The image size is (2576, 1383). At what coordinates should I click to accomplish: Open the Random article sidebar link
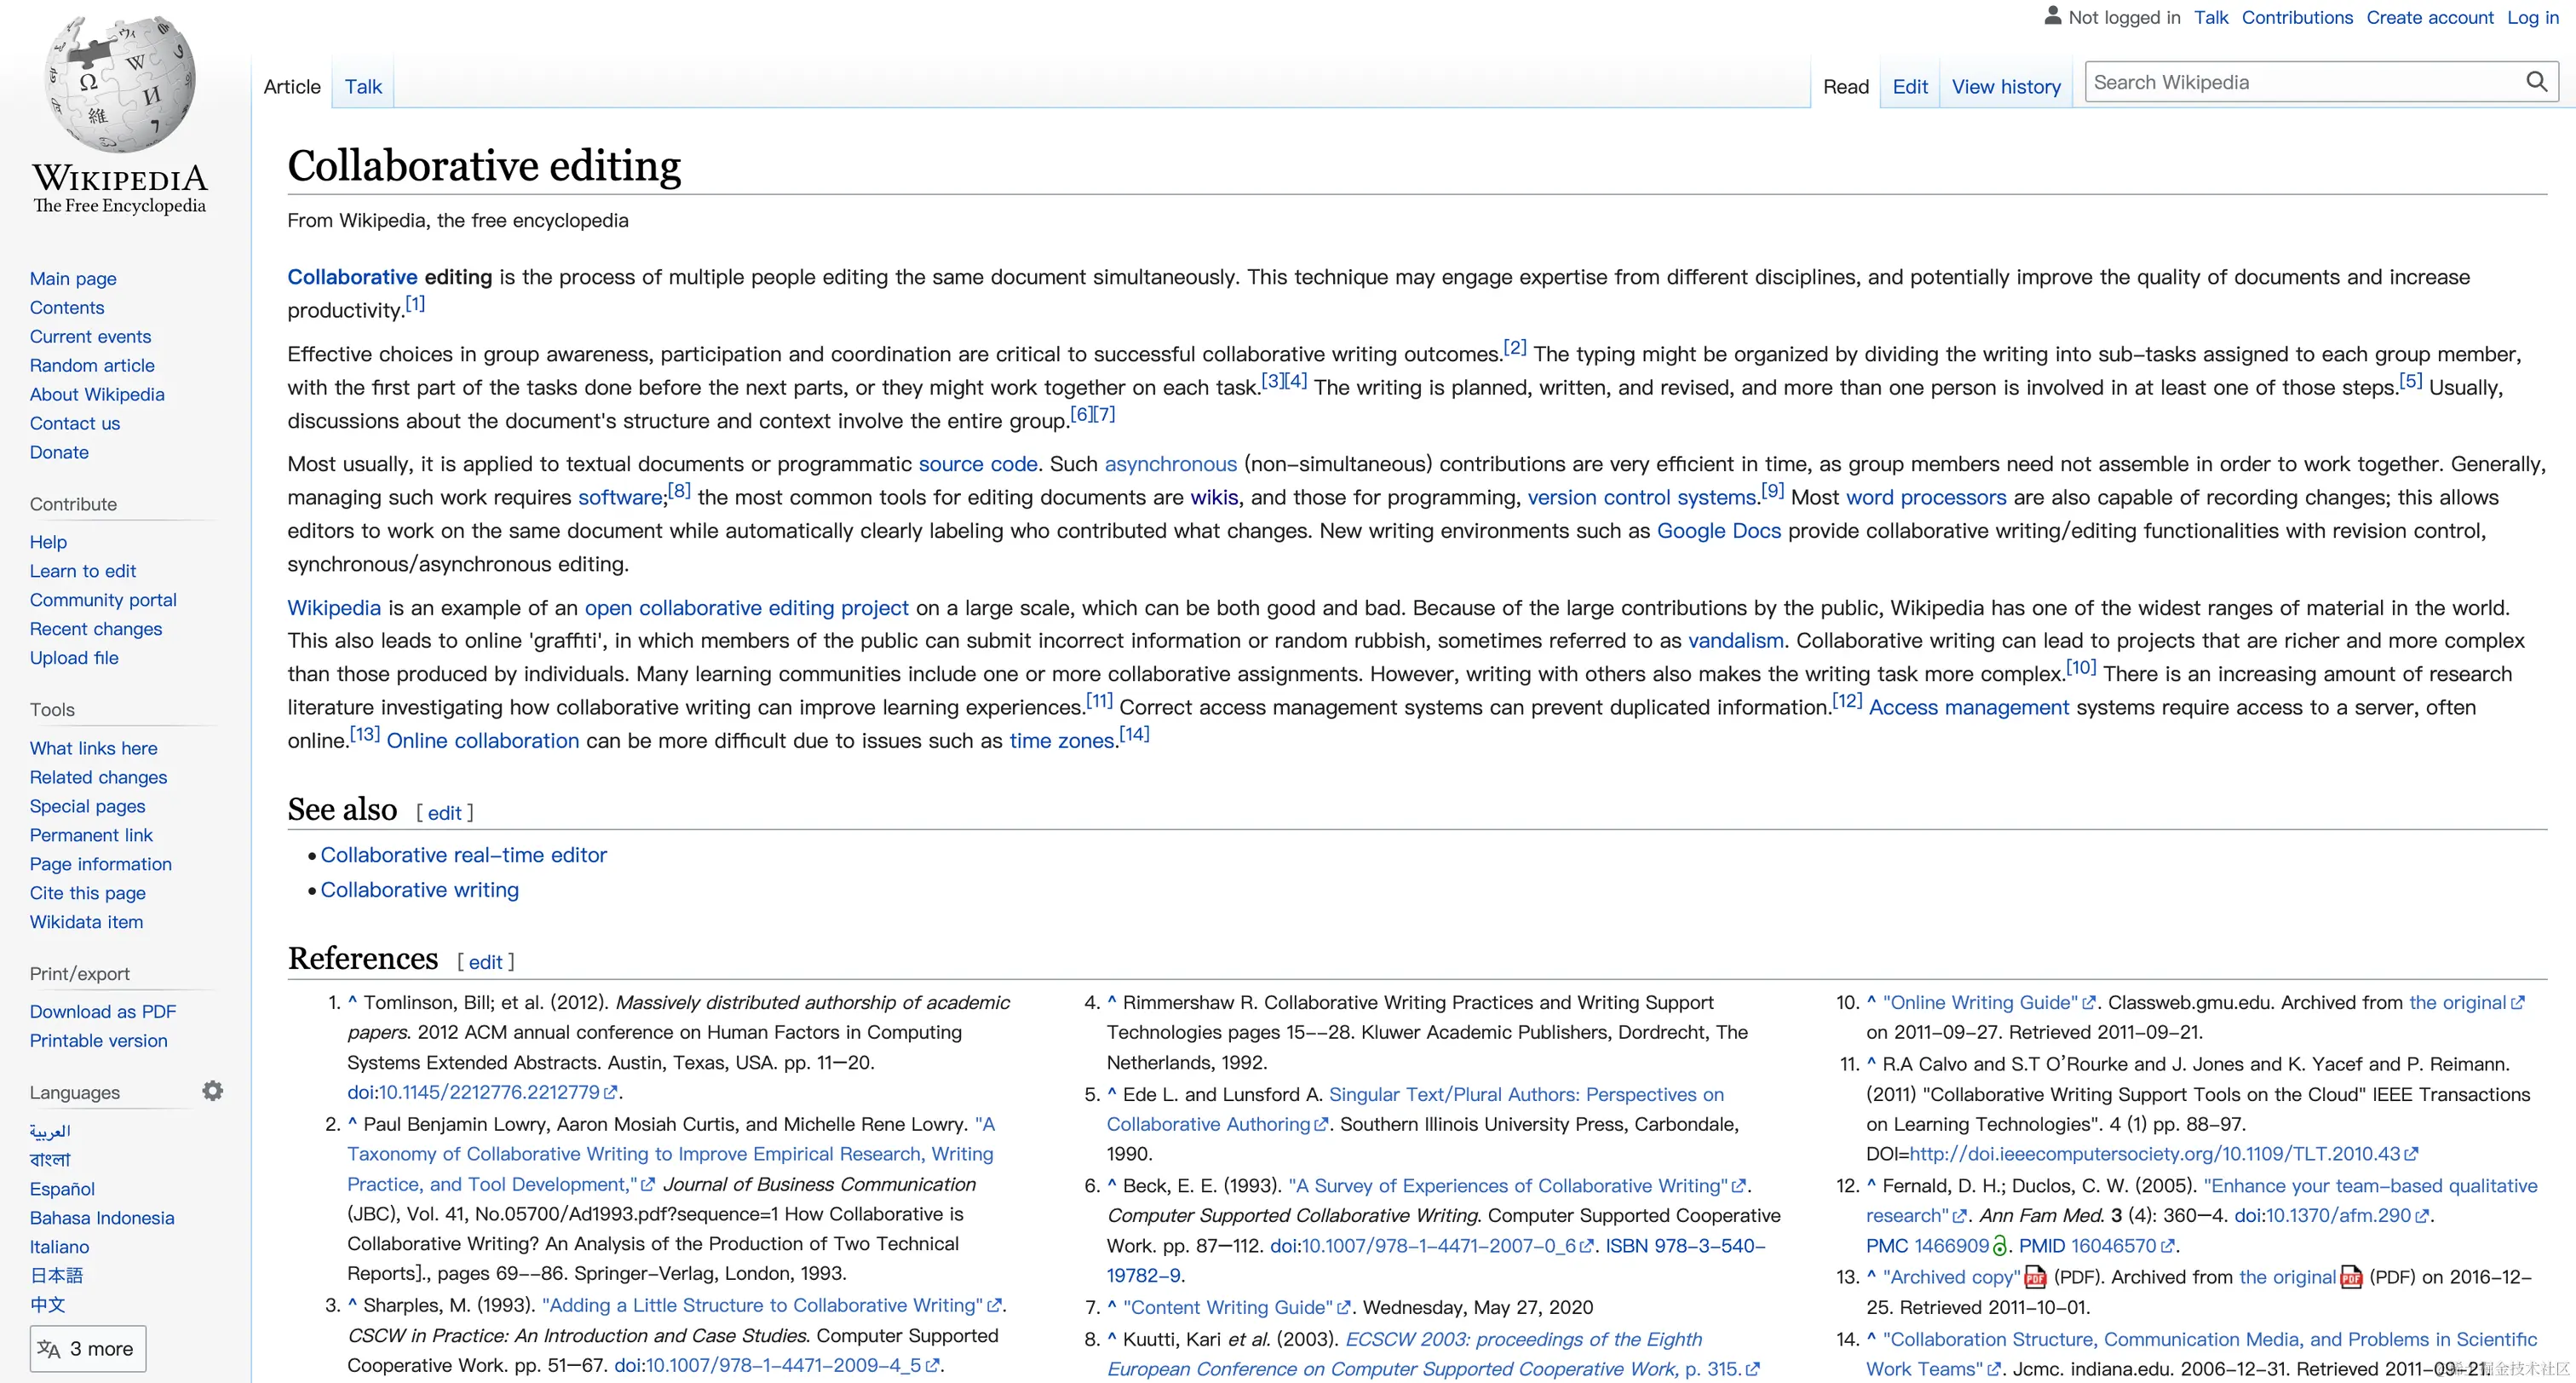pyautogui.click(x=92, y=365)
